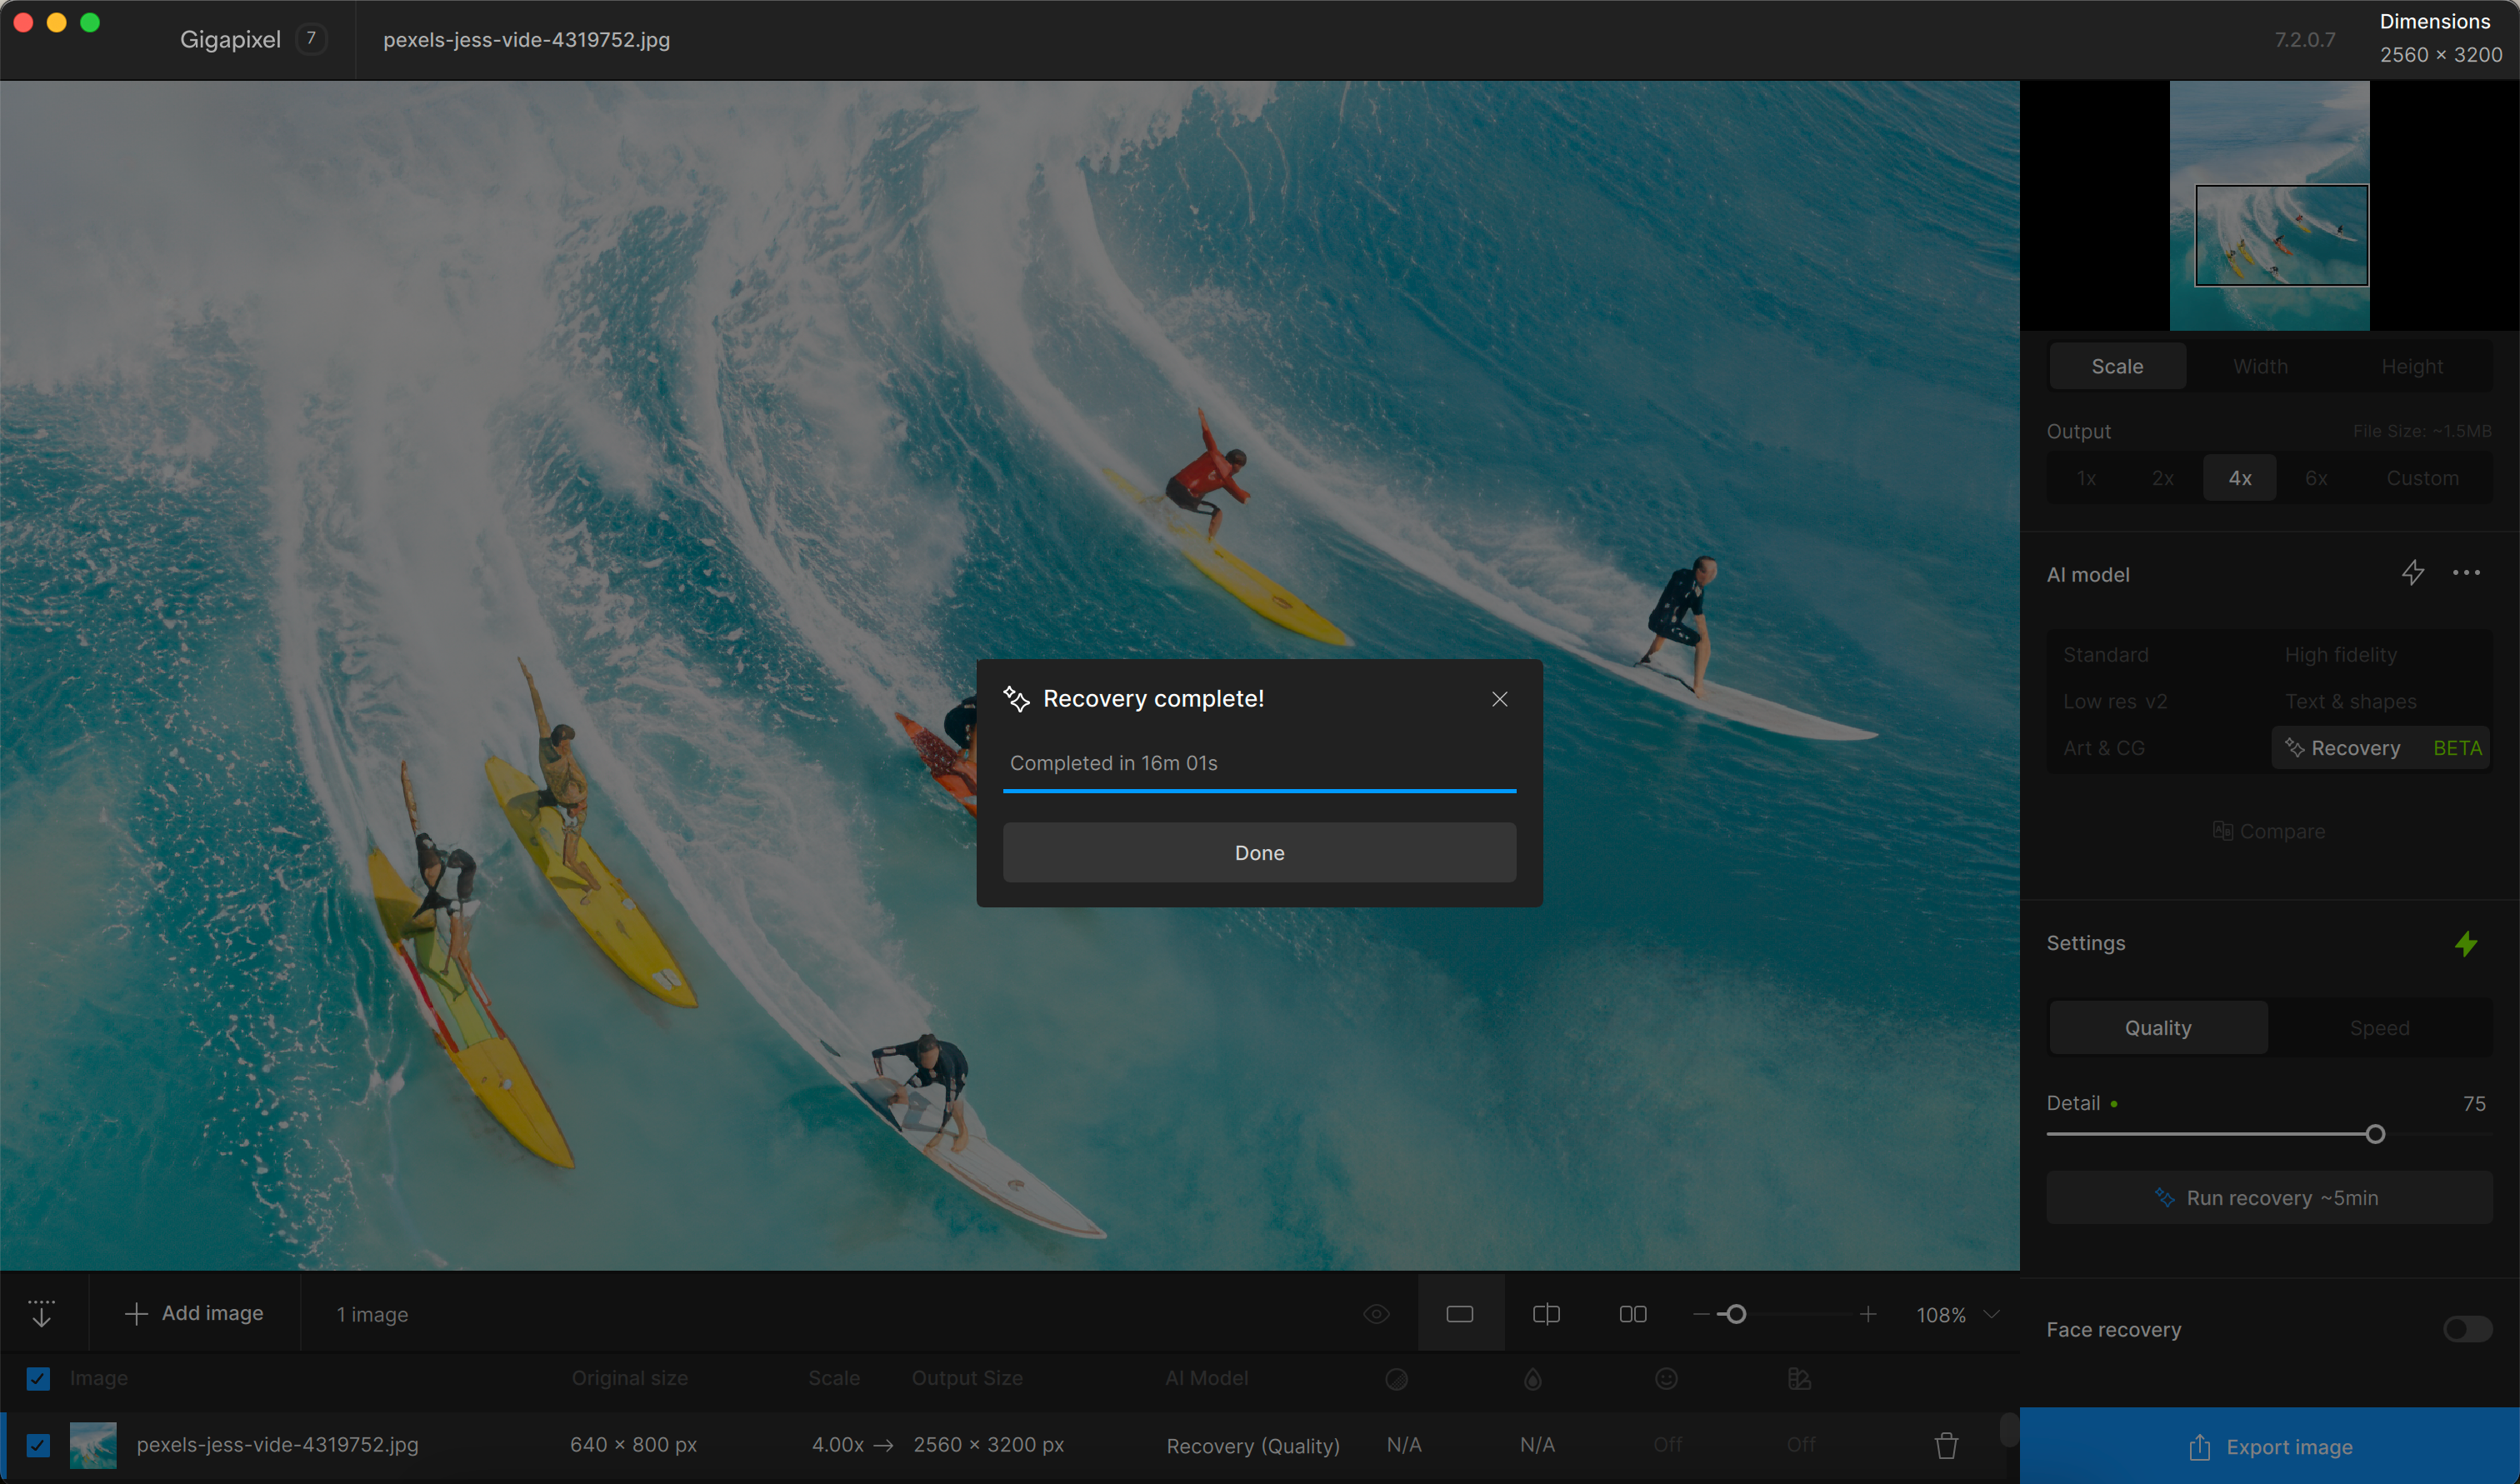The image size is (2520, 1484).
Task: Select the Text & shapes model
Action: coord(2350,702)
